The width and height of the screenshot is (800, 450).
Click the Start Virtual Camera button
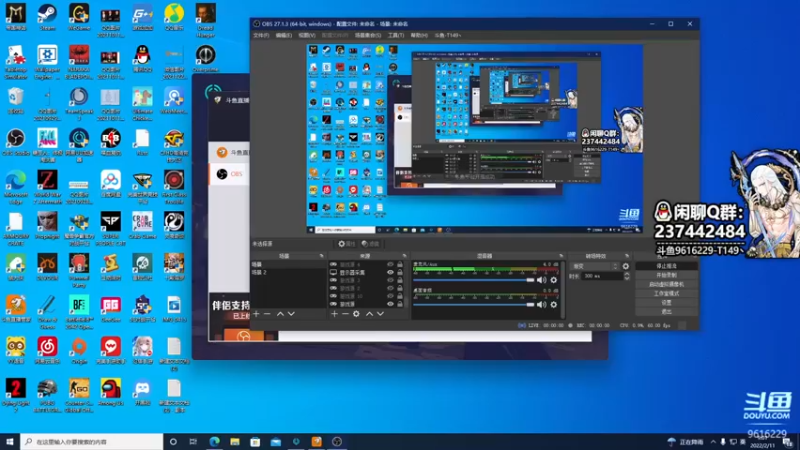pos(666,284)
